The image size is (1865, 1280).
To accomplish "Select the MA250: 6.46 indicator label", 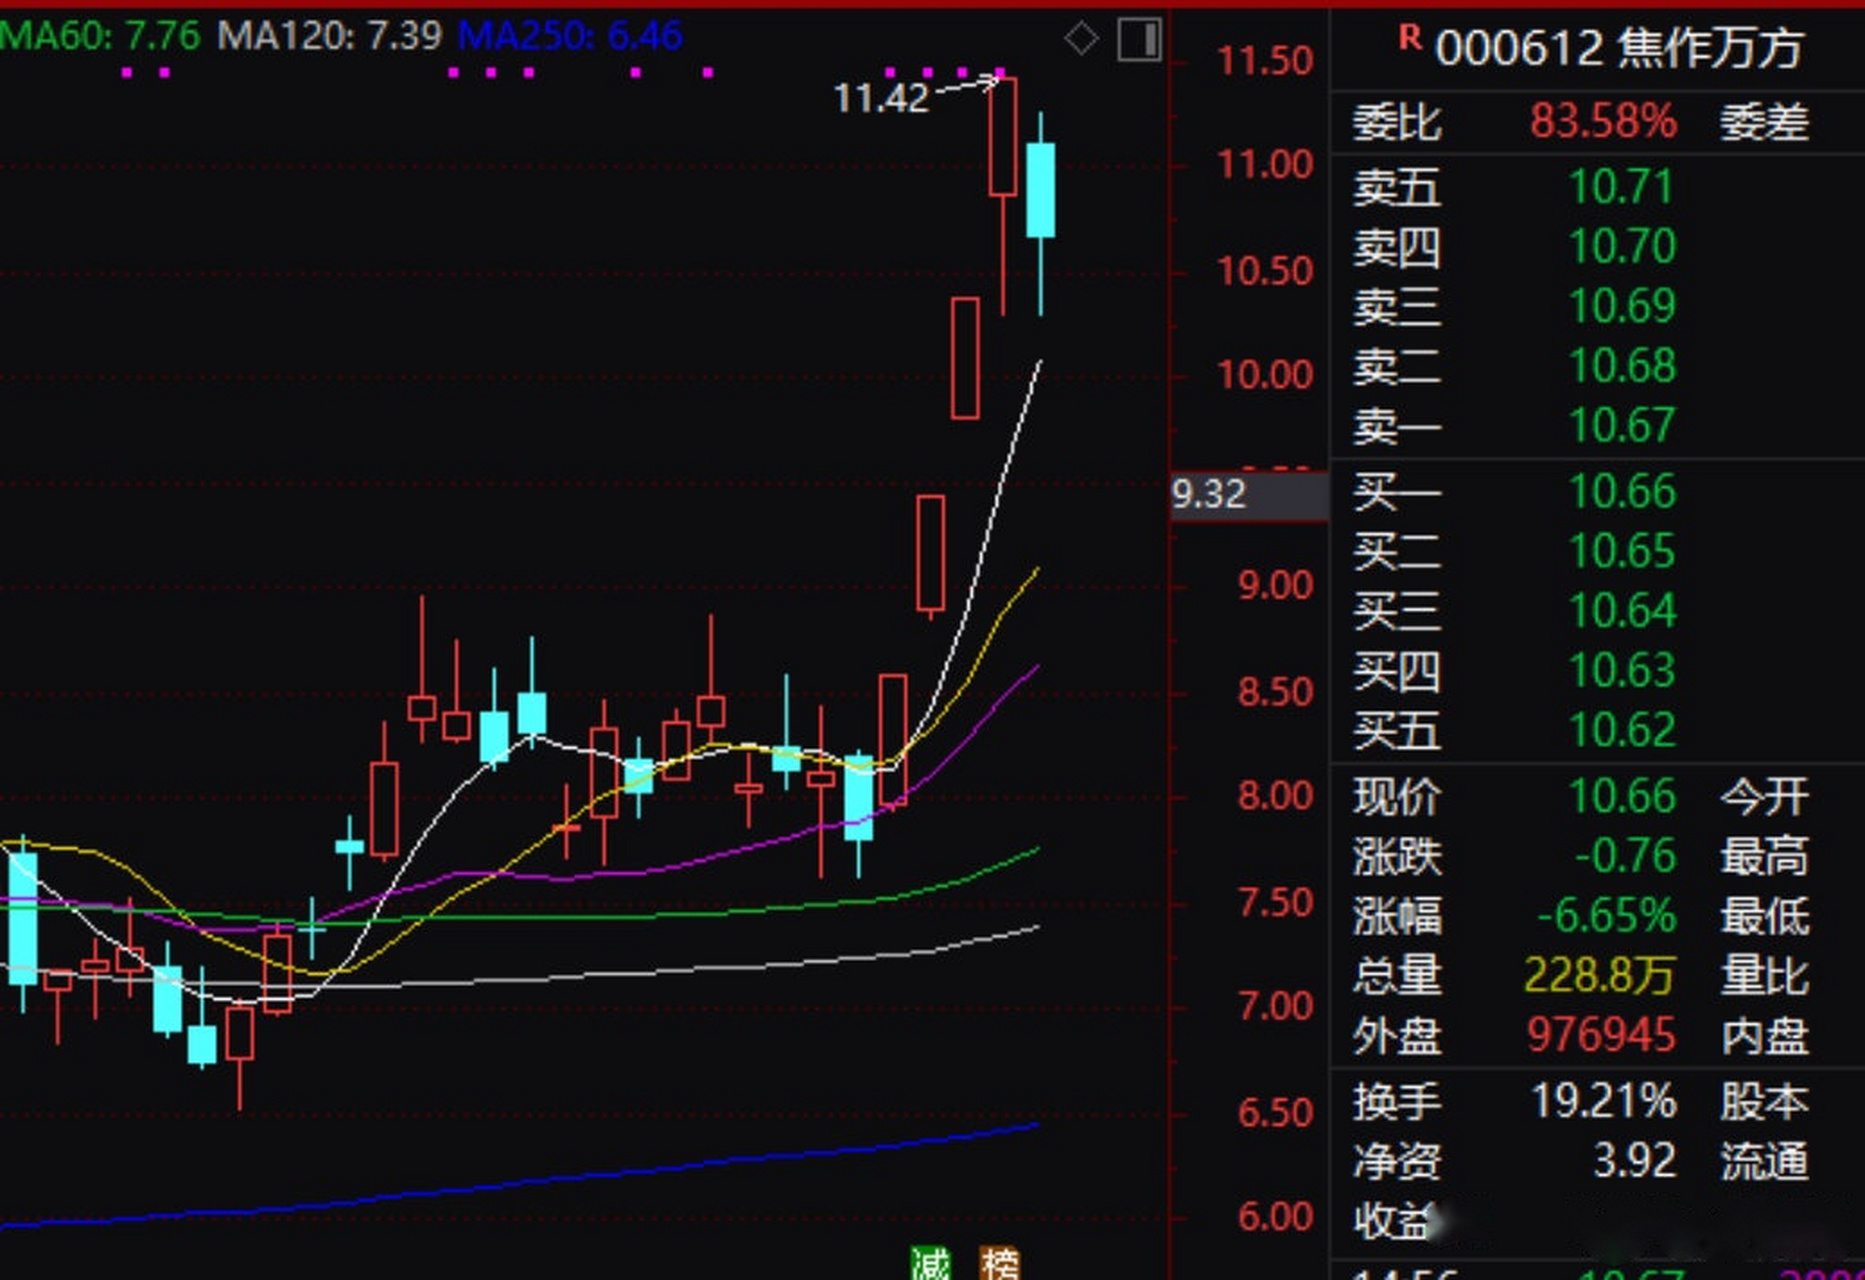I will pos(571,37).
